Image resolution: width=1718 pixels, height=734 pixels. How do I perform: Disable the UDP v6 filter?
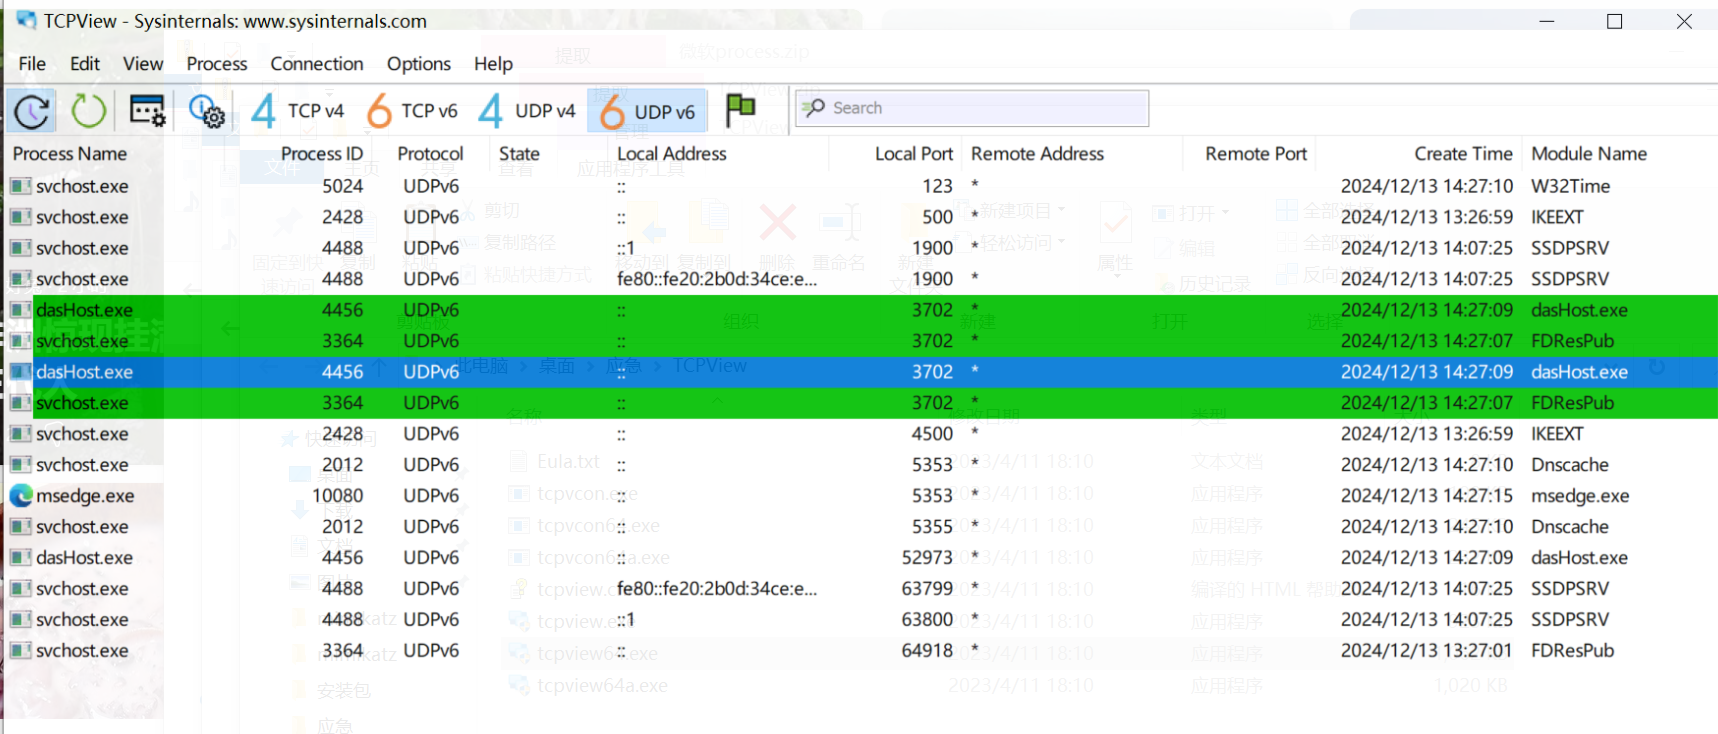[648, 111]
